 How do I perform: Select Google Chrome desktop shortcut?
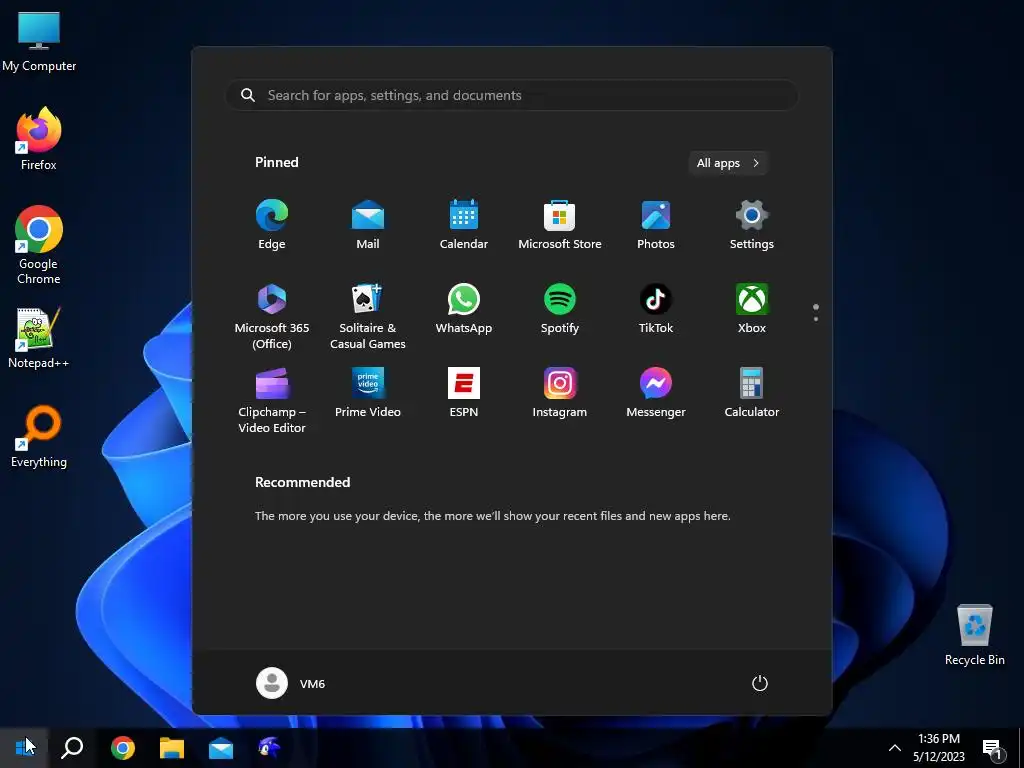coord(39,245)
